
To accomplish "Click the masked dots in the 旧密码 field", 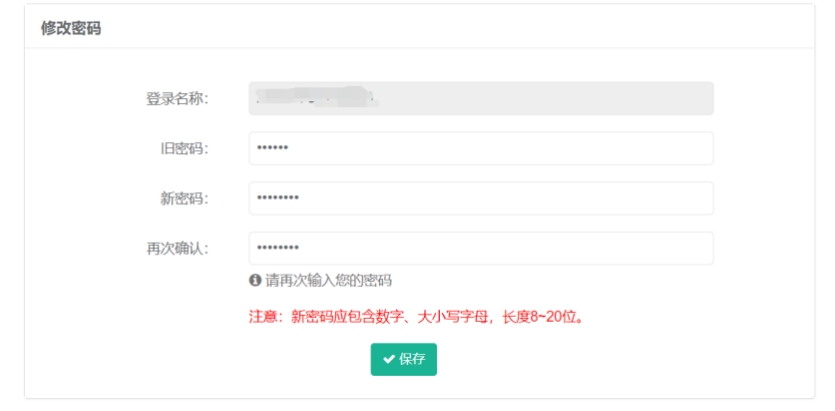I will point(272,148).
